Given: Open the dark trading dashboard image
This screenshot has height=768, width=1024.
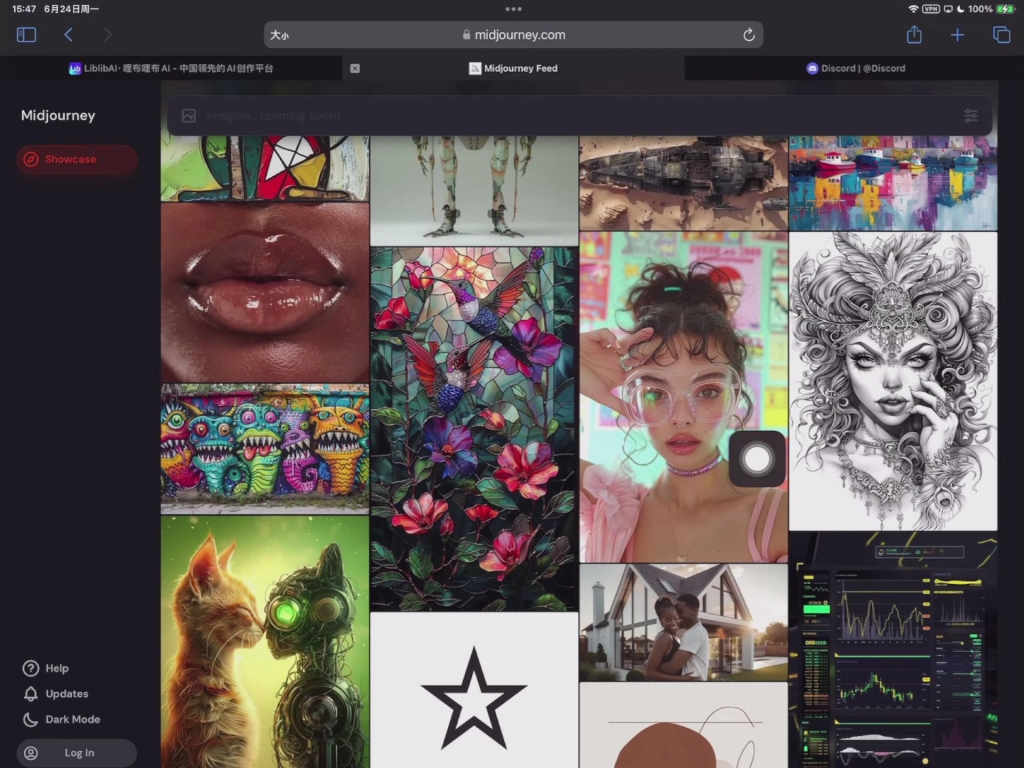Looking at the screenshot, I should (x=893, y=650).
